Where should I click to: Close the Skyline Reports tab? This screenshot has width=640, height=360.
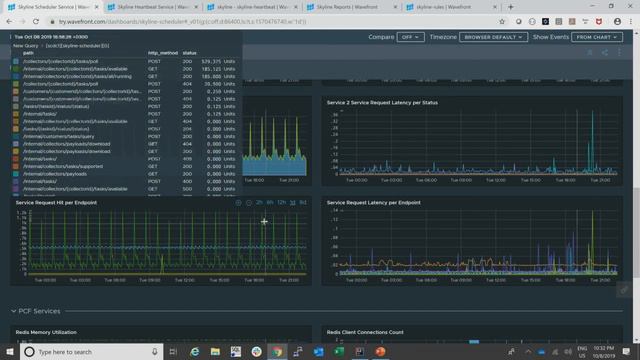tap(395, 7)
